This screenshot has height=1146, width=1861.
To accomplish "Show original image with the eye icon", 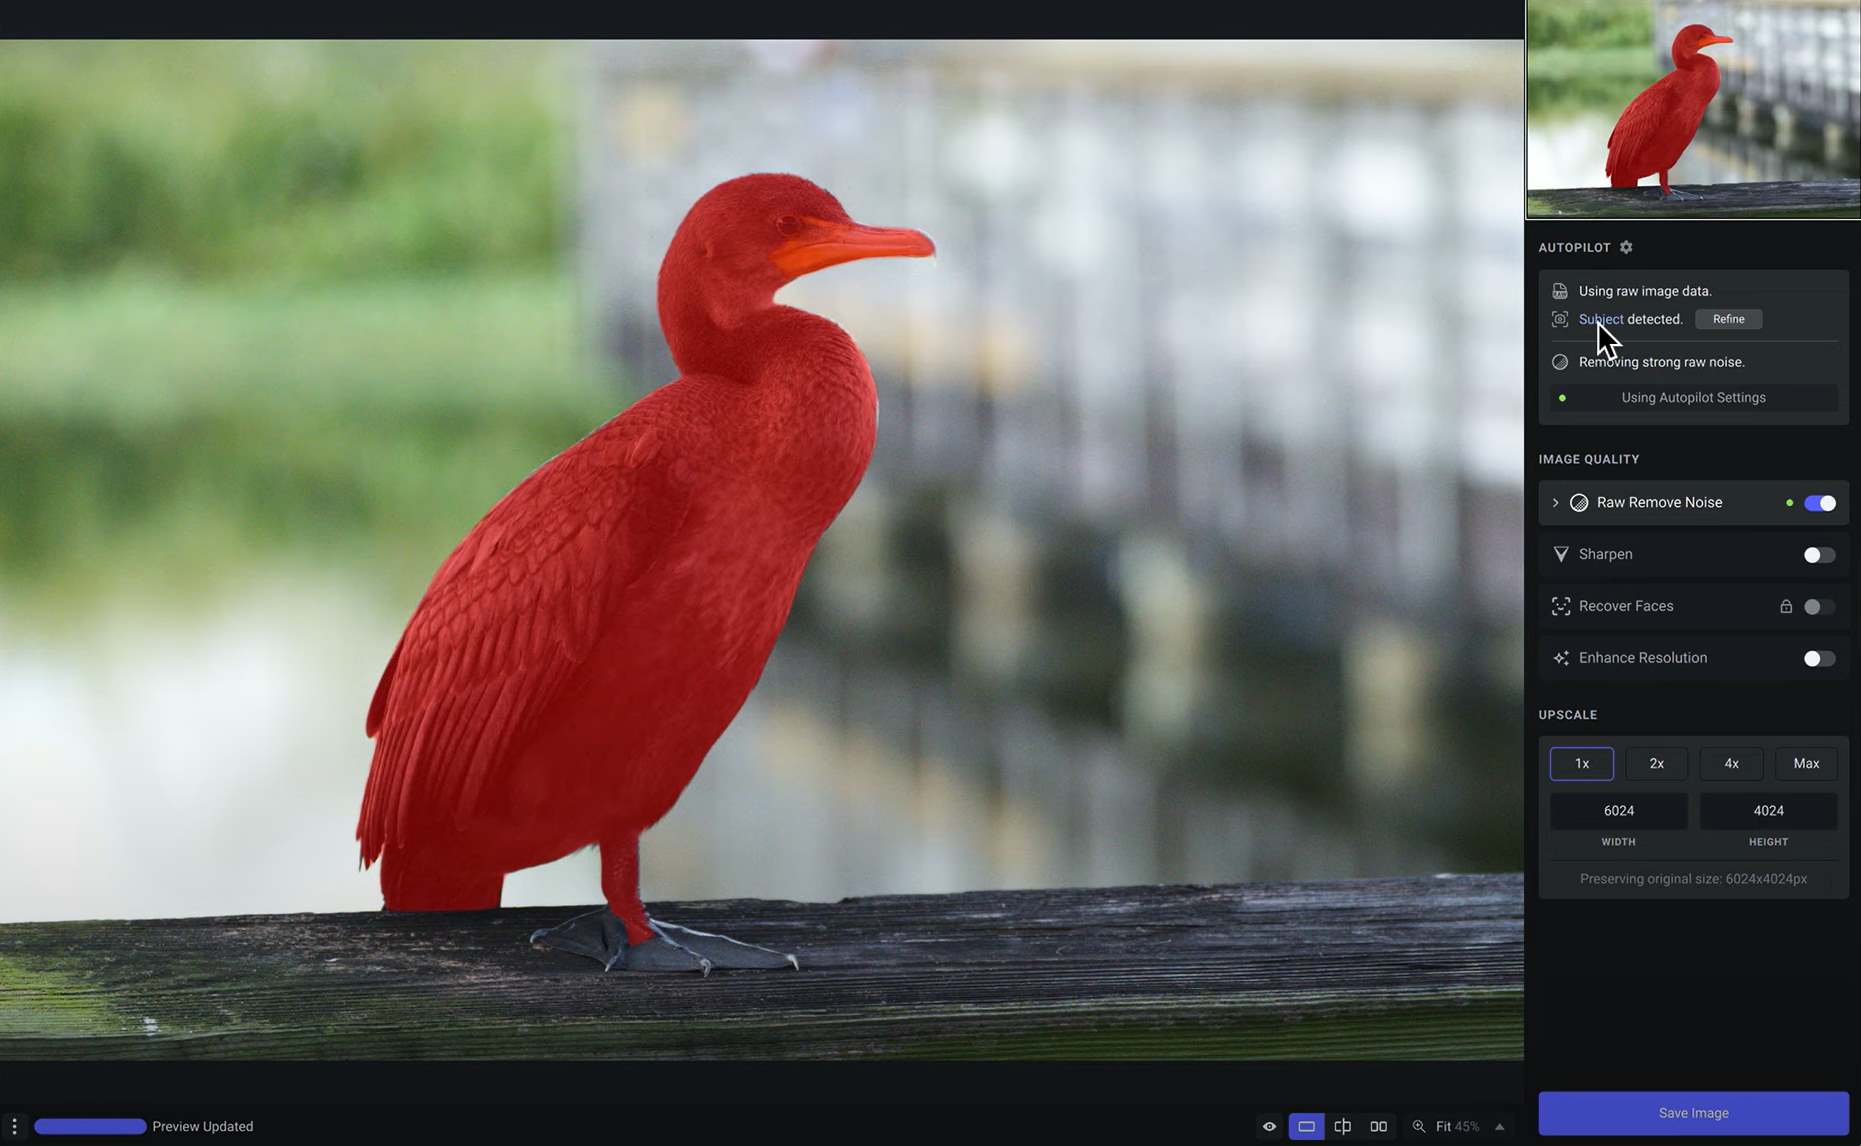I will point(1269,1126).
